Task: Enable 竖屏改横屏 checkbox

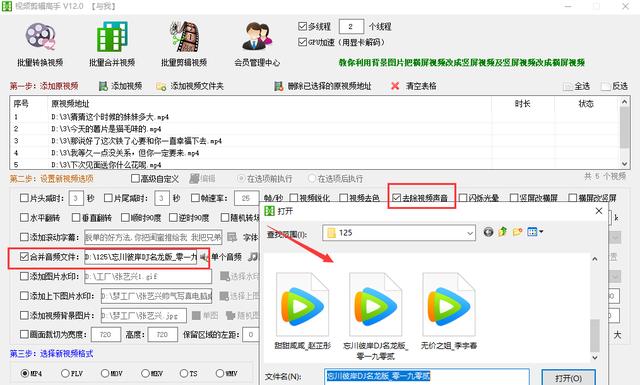Action: (x=514, y=198)
